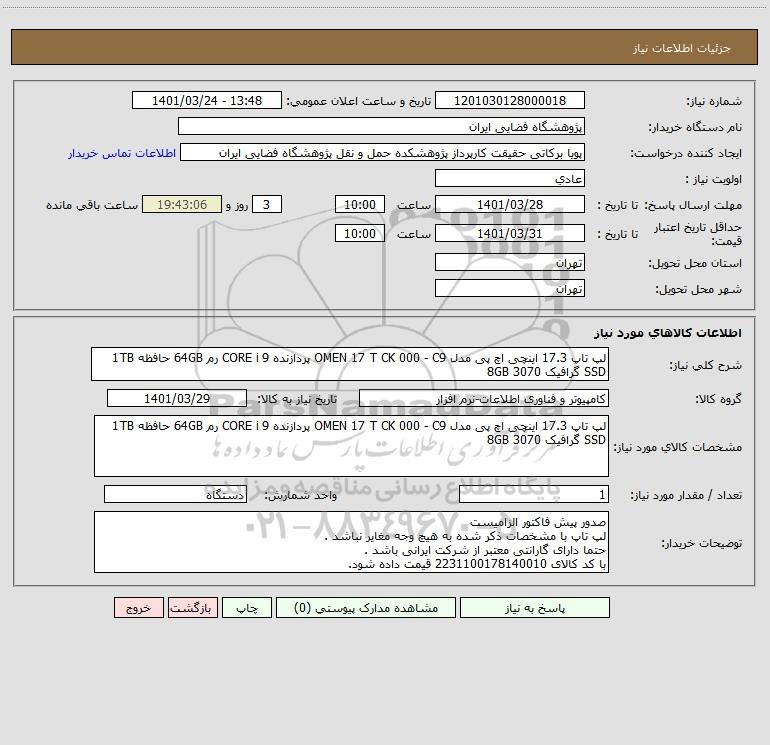Click the need date field 1401/03/29
This screenshot has width=770, height=745.
coord(177,399)
